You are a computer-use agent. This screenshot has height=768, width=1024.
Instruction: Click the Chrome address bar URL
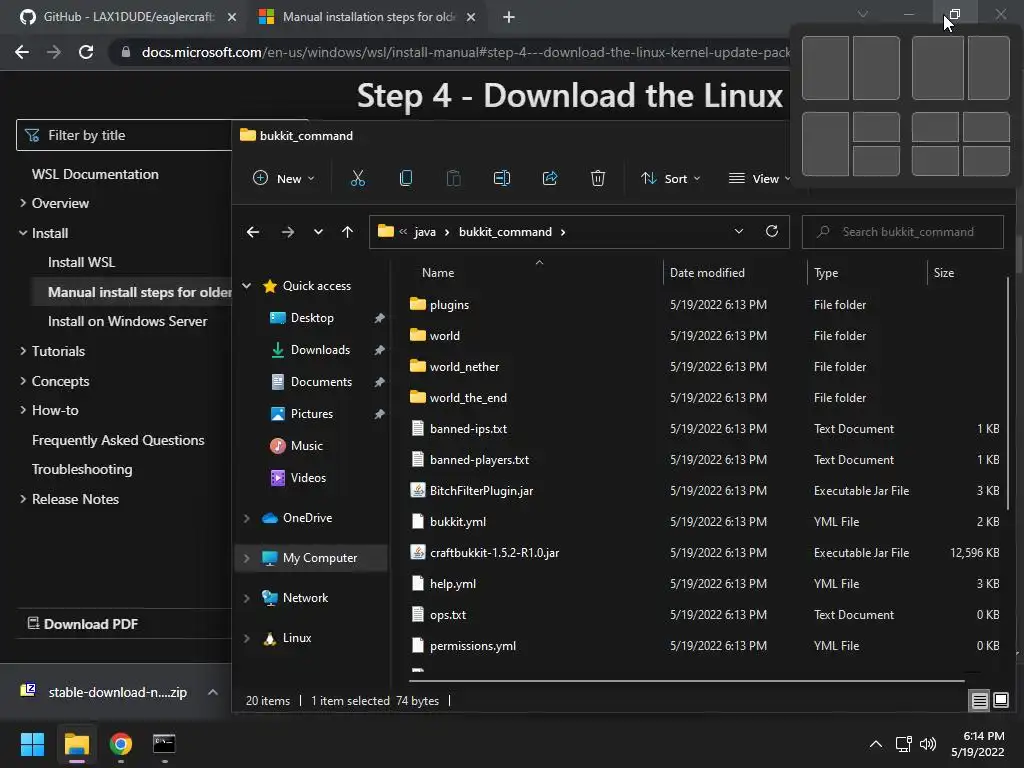pos(466,52)
